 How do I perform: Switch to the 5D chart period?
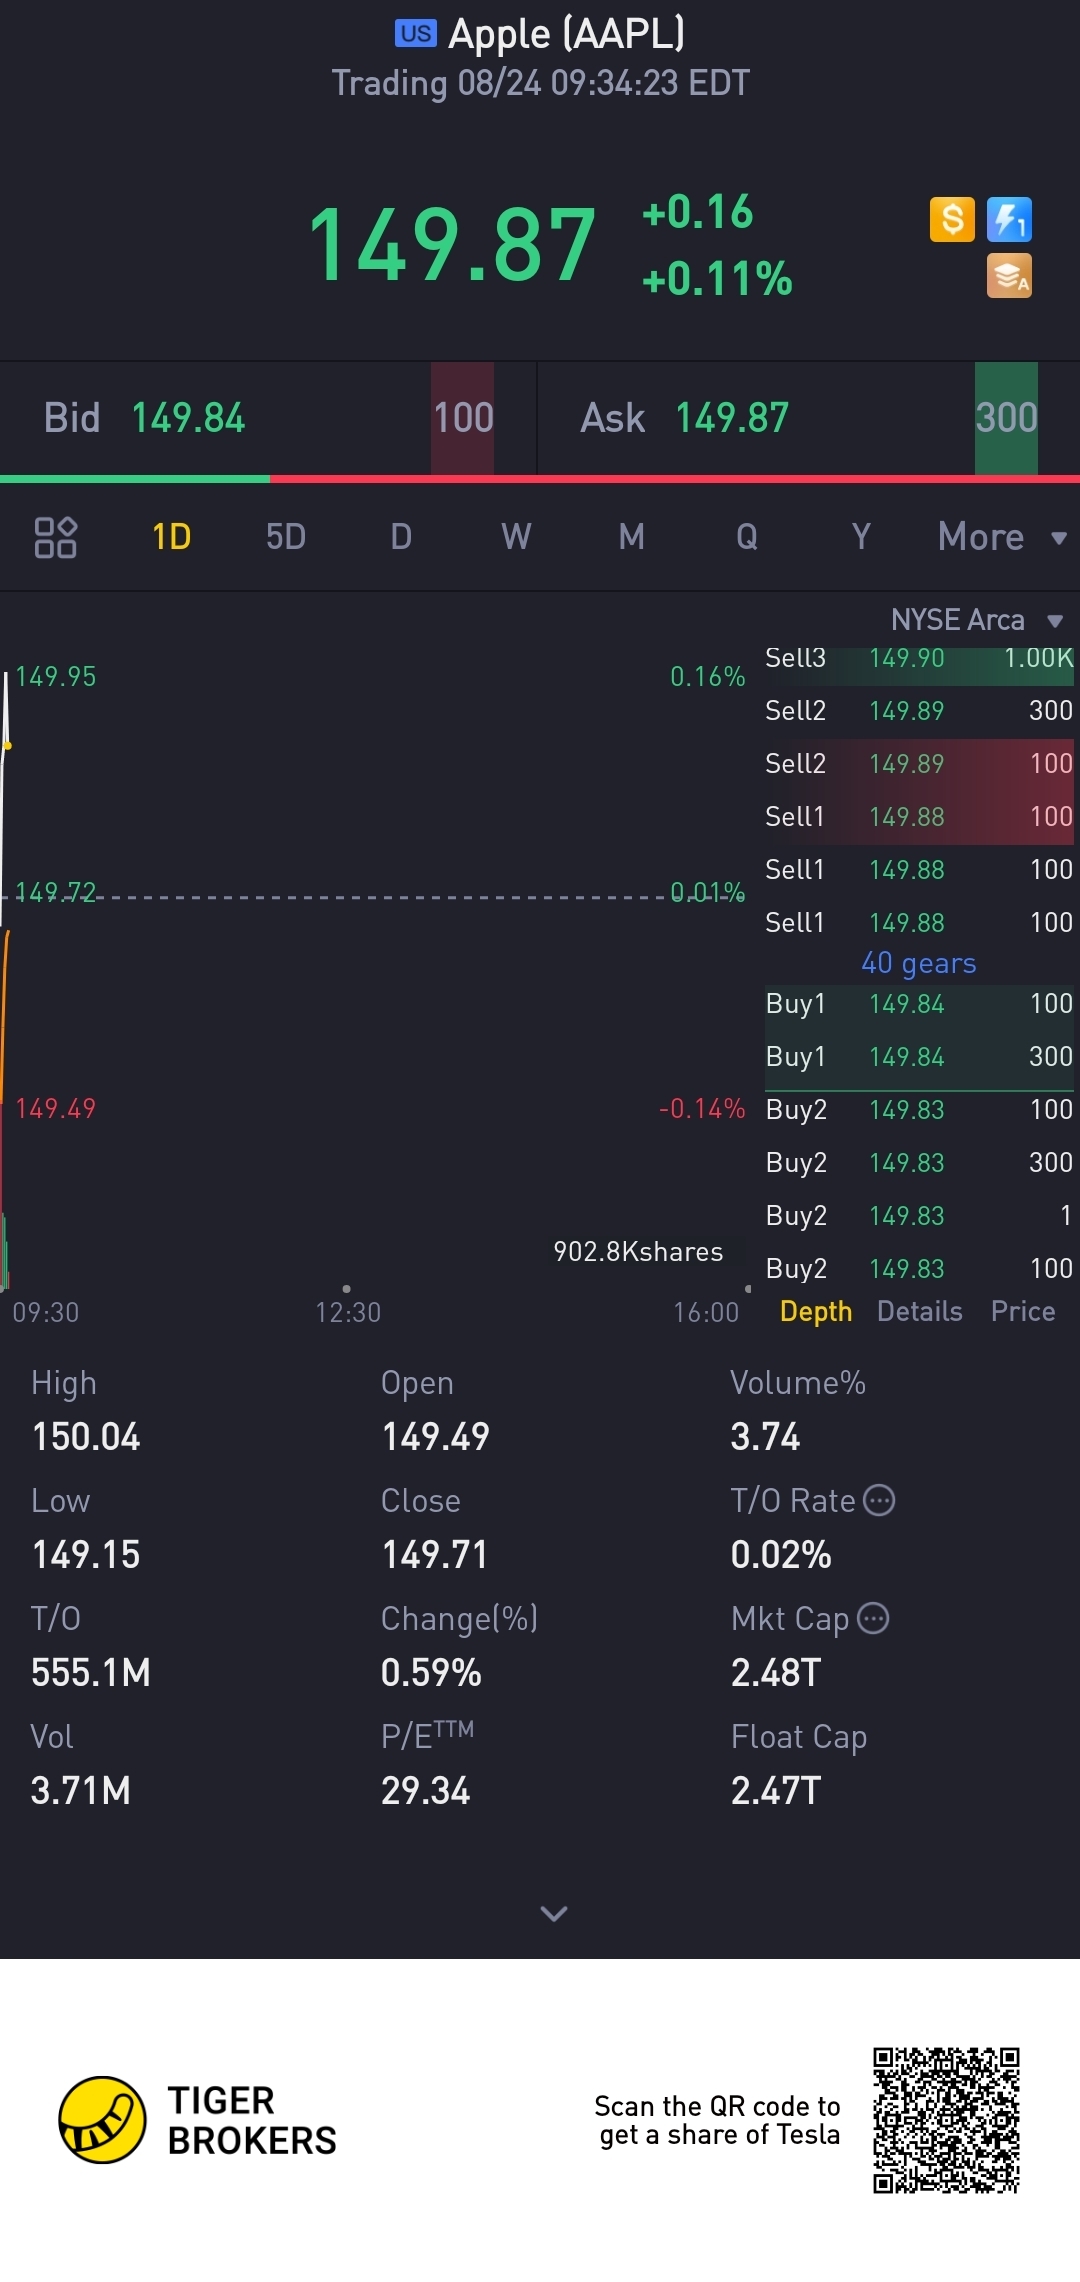(286, 537)
